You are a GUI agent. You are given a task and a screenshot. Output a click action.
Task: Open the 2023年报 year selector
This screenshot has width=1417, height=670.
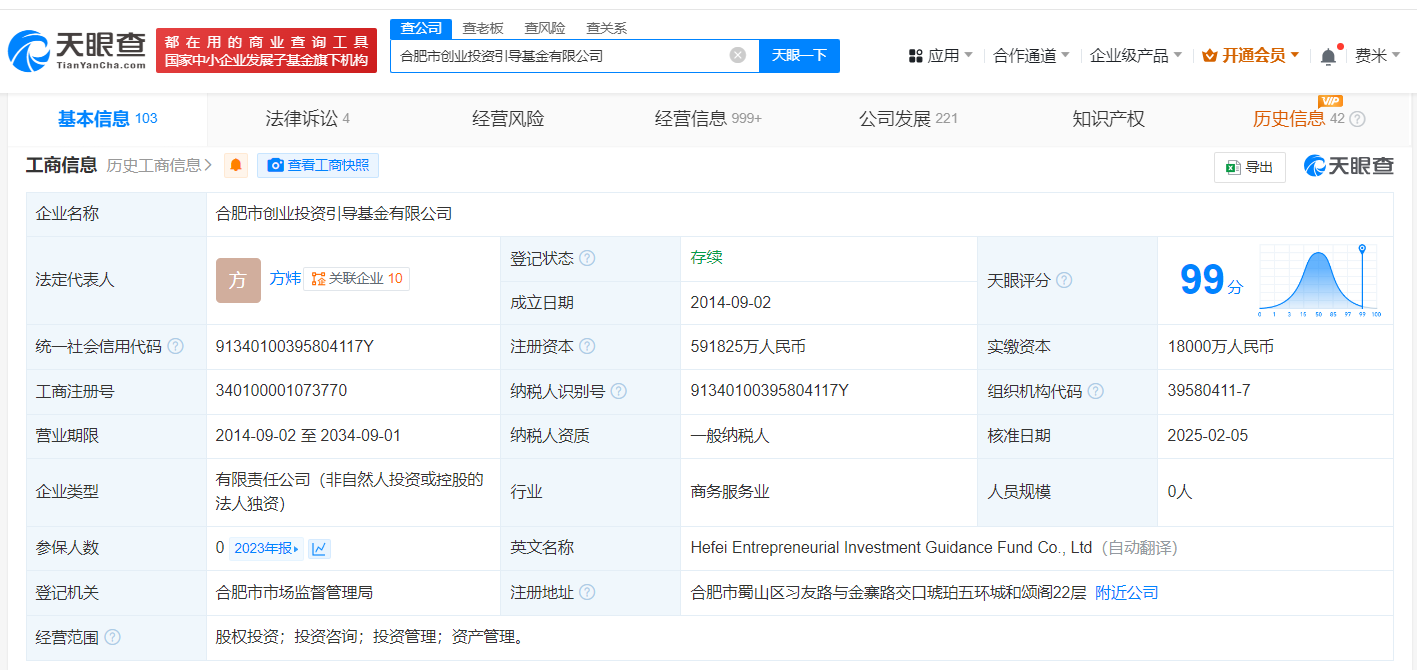[x=266, y=548]
